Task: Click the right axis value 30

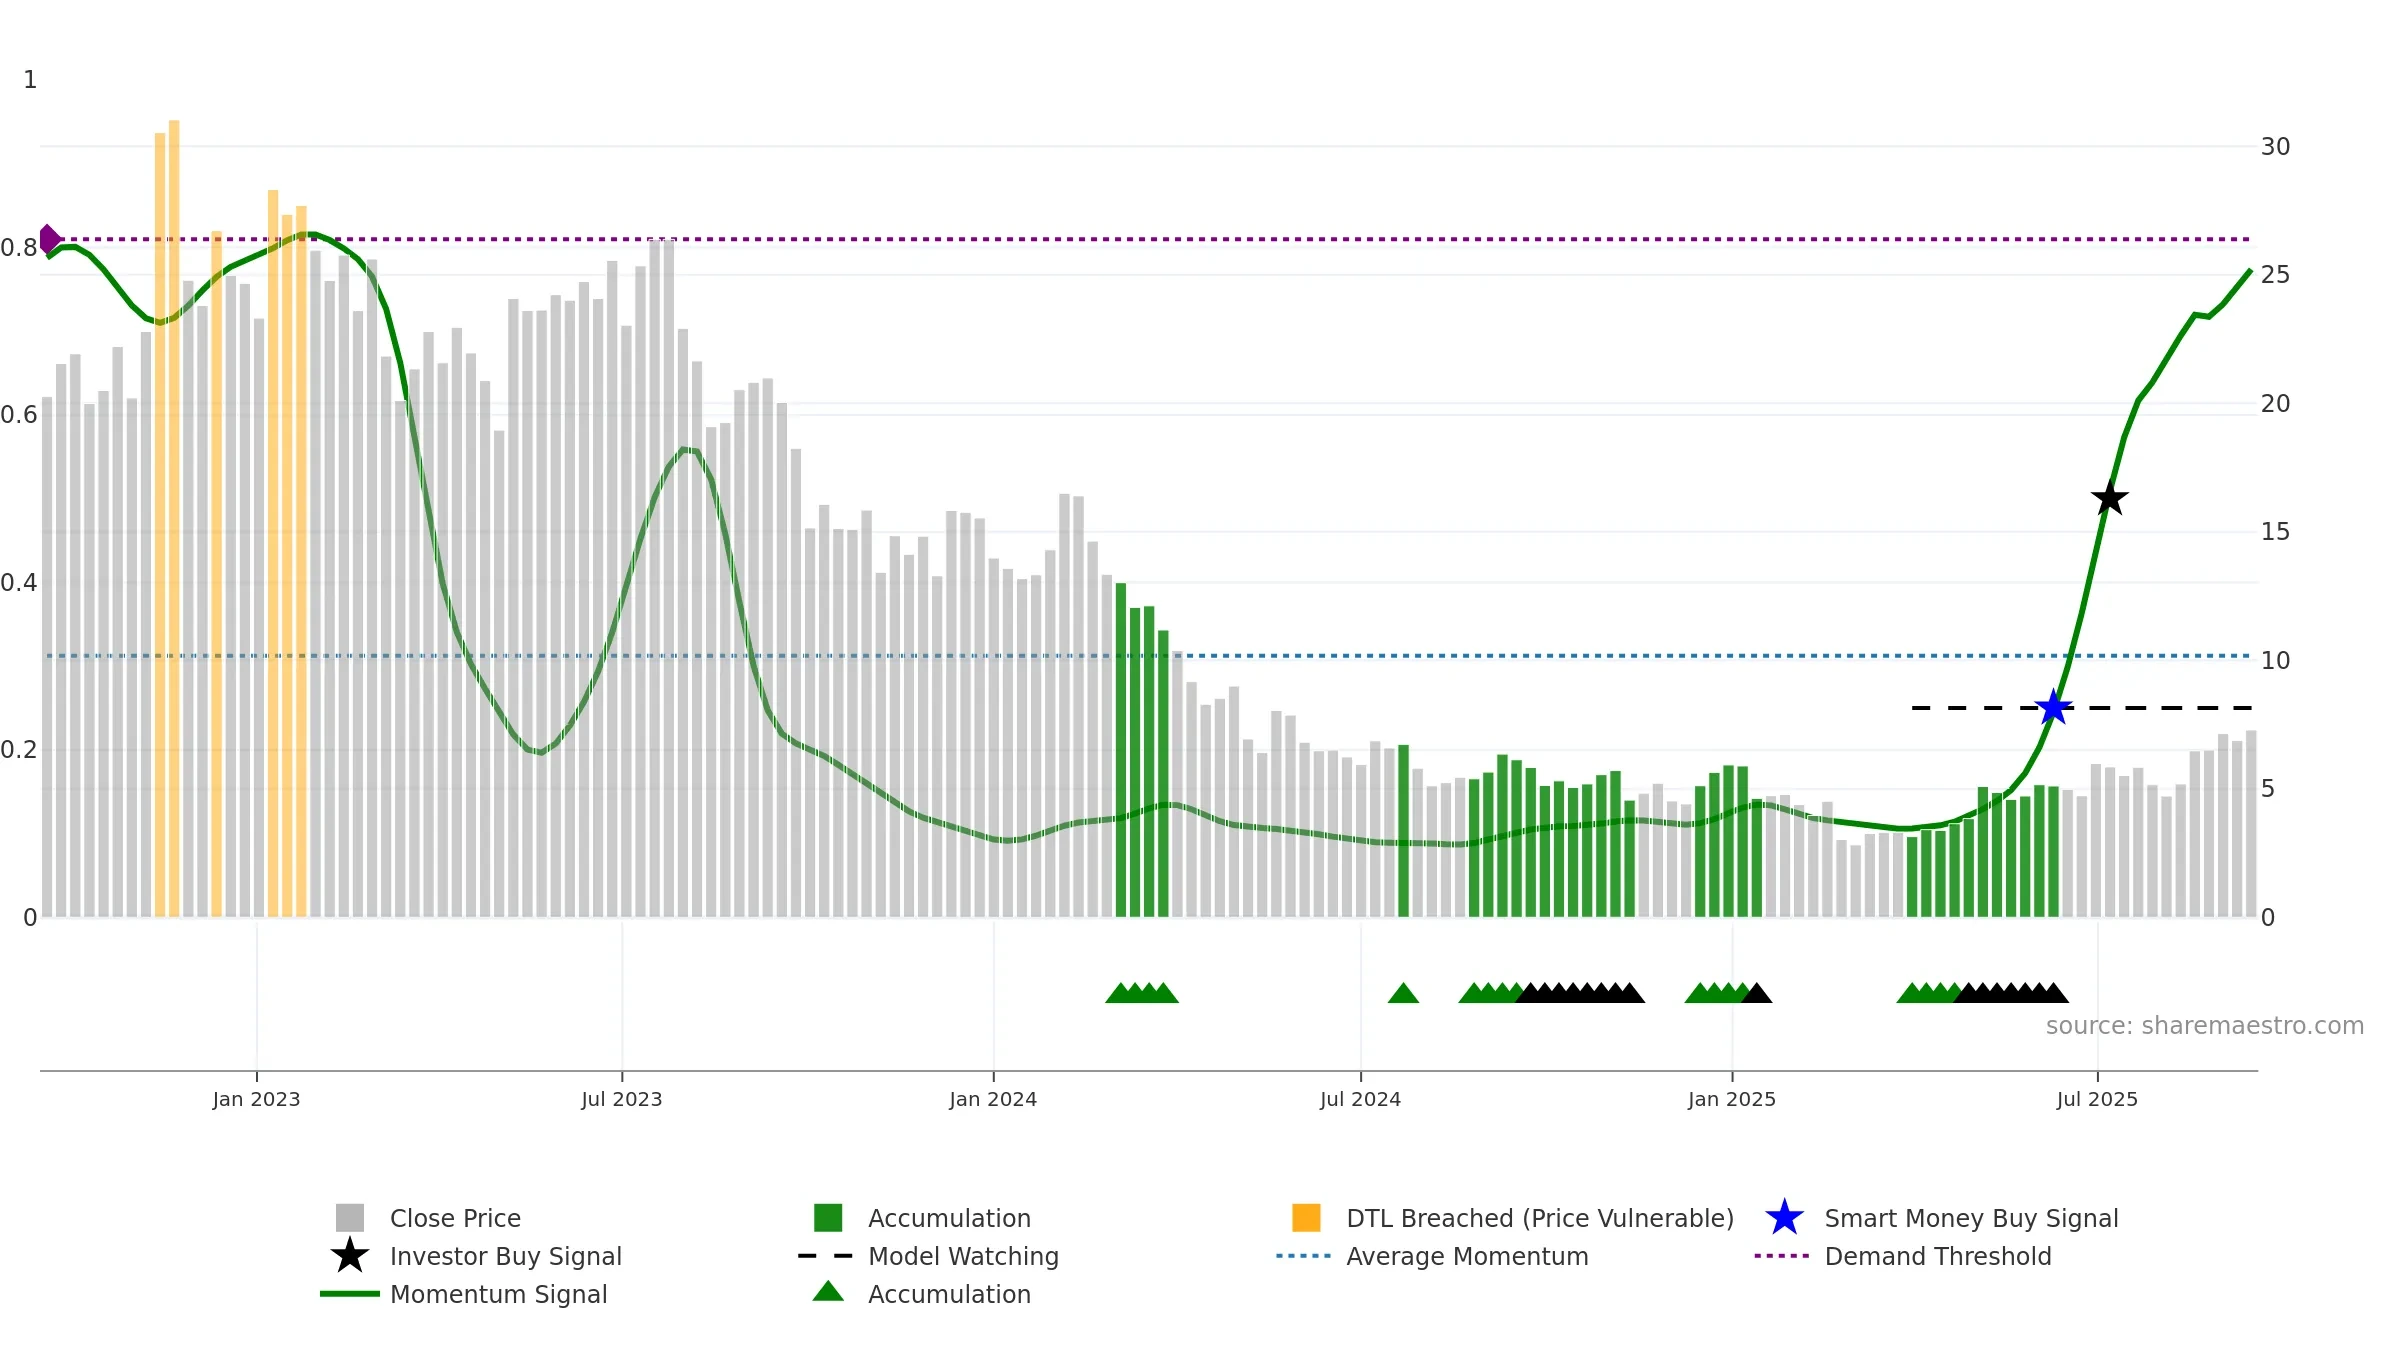Action: tap(2275, 147)
